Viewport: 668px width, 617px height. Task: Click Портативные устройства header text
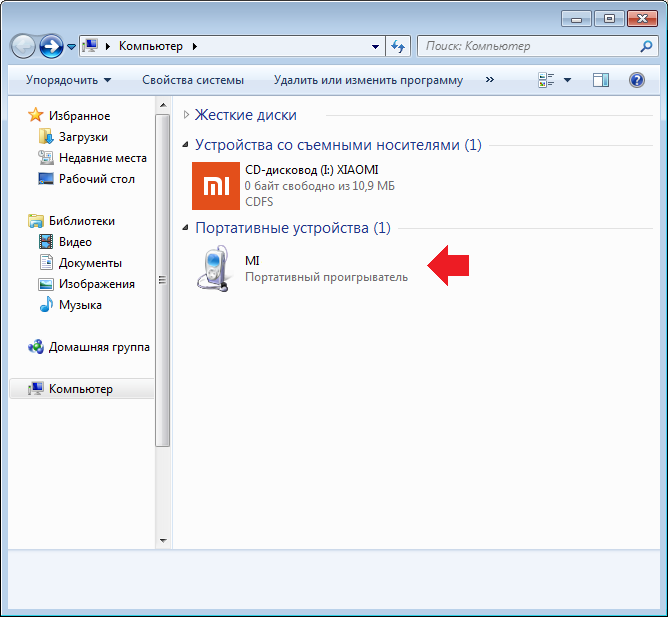pos(293,228)
